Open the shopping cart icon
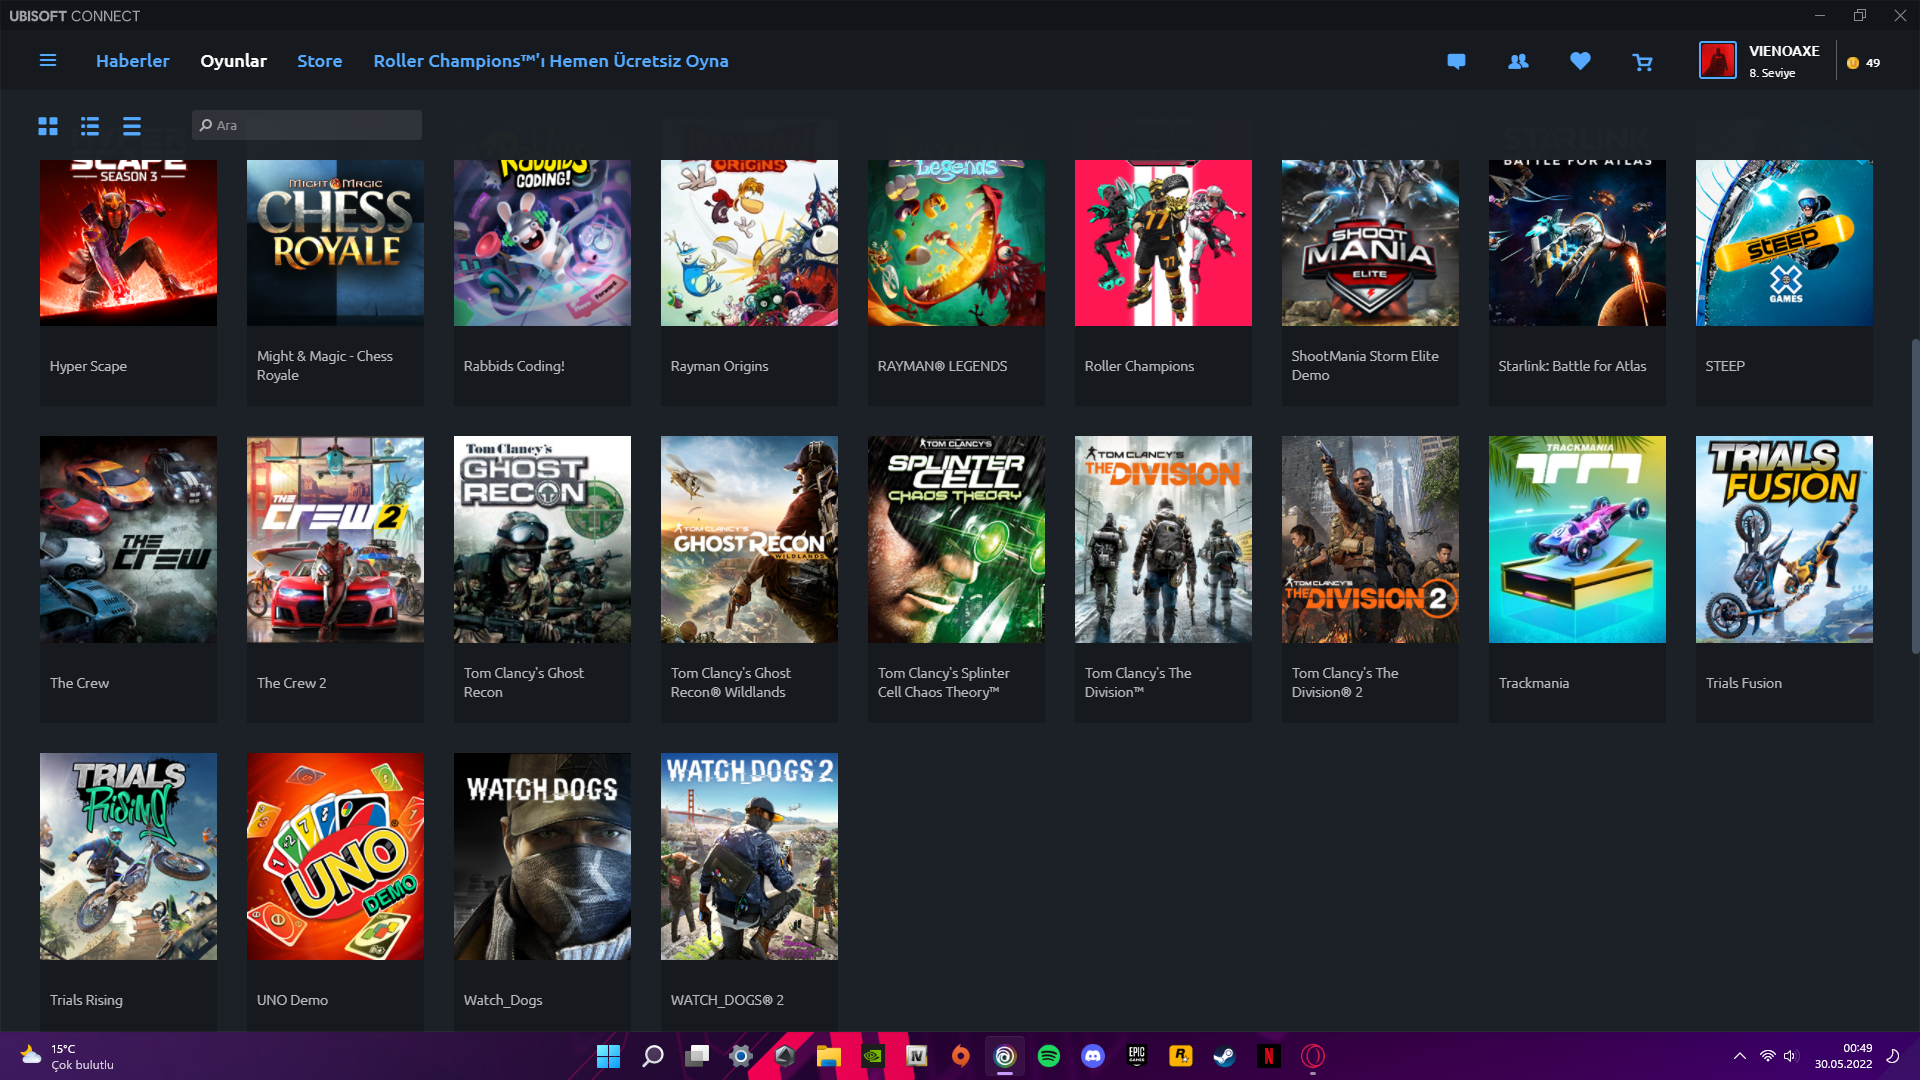The image size is (1920, 1080). (1642, 62)
